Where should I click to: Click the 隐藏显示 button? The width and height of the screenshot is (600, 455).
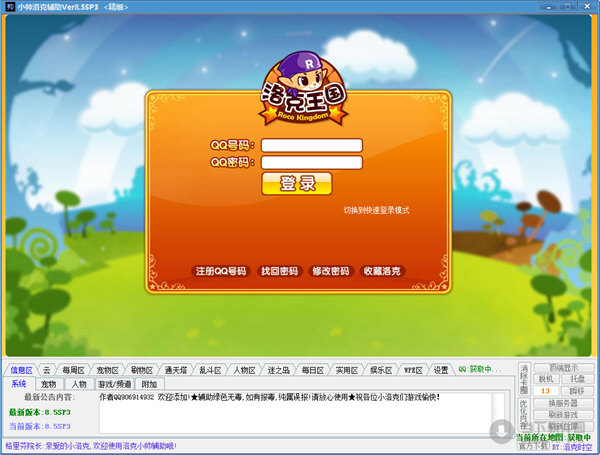563,368
